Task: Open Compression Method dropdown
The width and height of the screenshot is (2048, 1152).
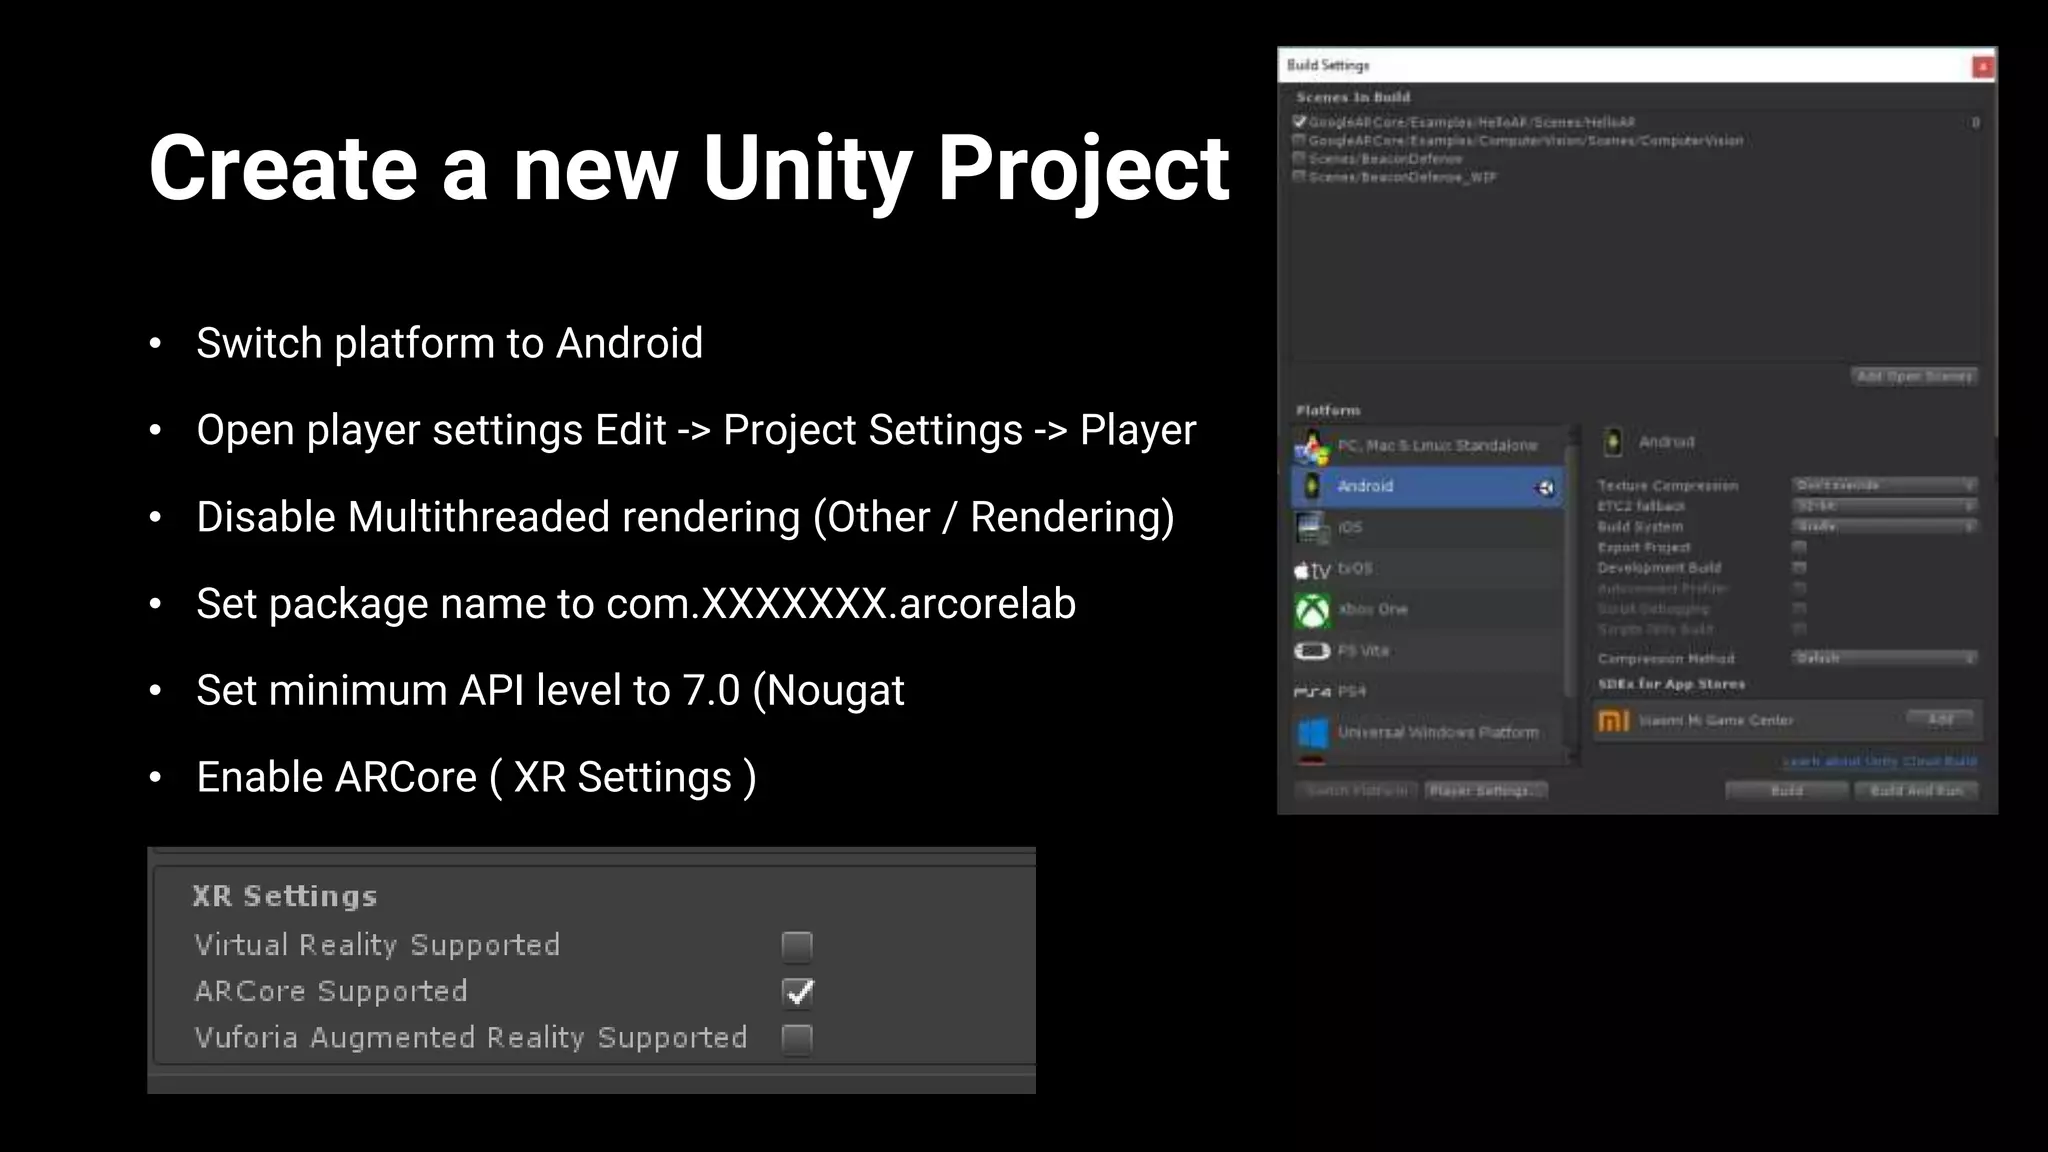Action: coord(1884,658)
